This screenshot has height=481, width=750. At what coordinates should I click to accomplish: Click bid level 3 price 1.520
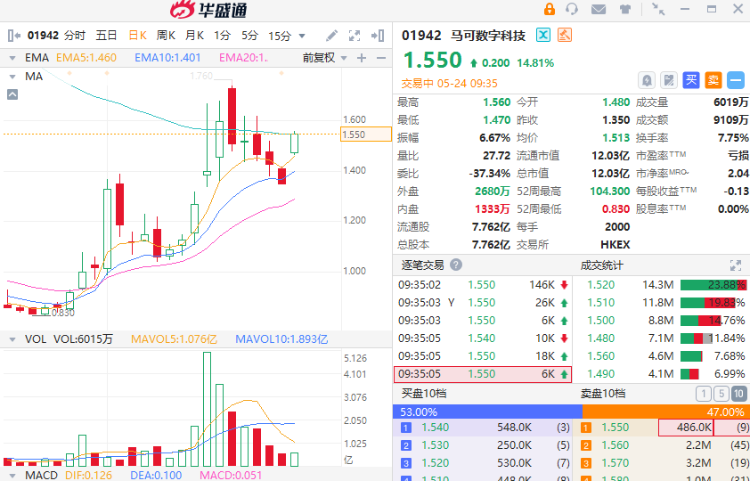point(435,463)
